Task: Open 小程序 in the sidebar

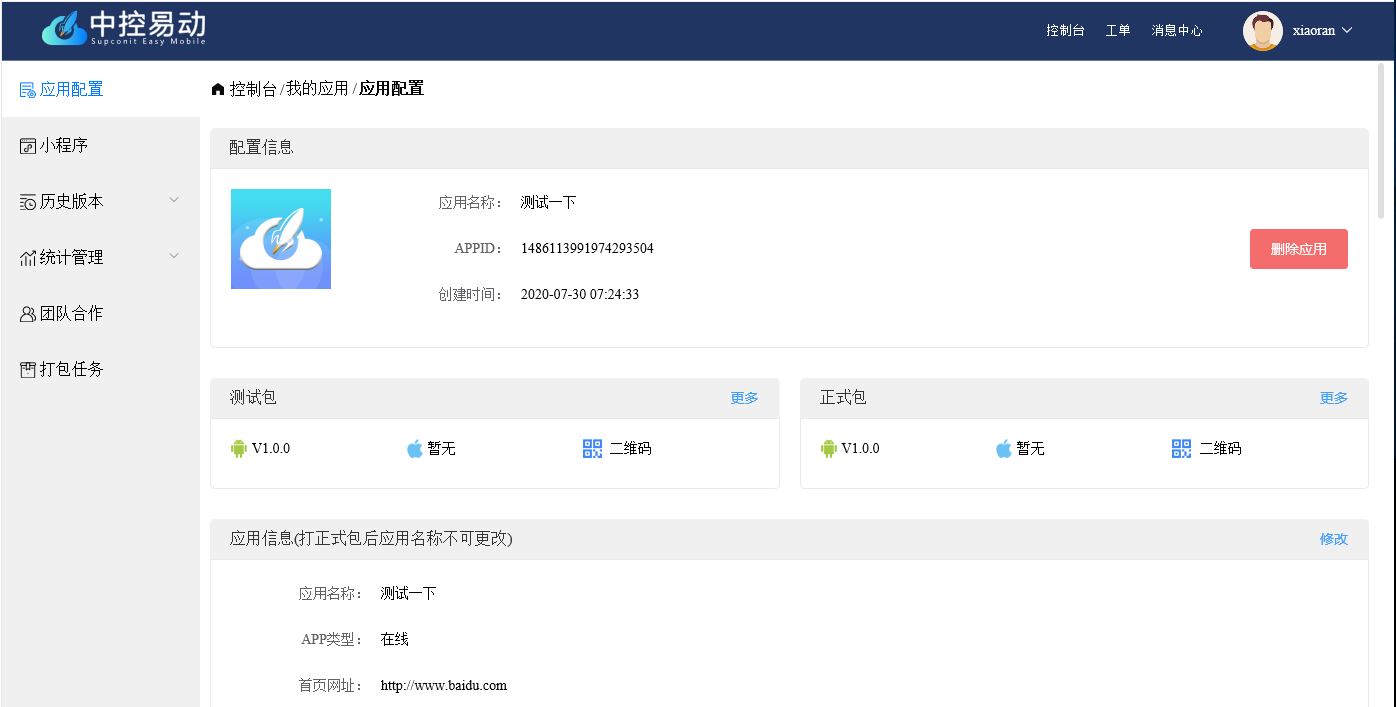Action: 100,145
